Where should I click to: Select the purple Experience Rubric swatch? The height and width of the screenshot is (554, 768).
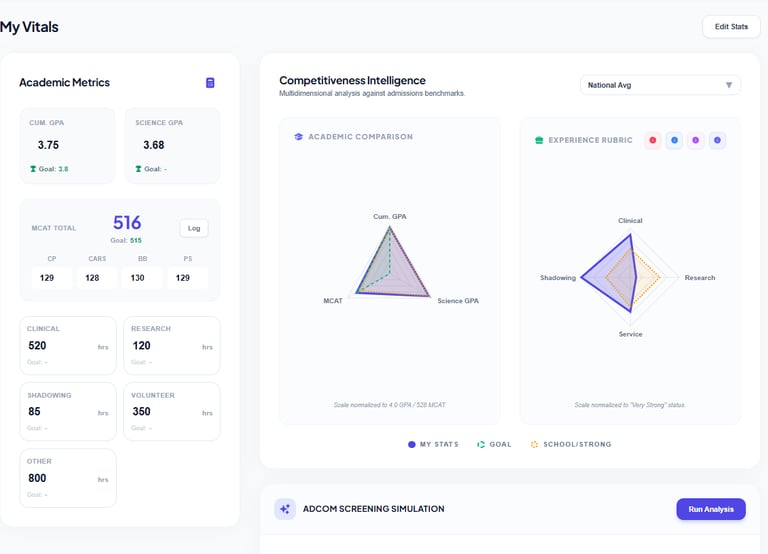696,140
